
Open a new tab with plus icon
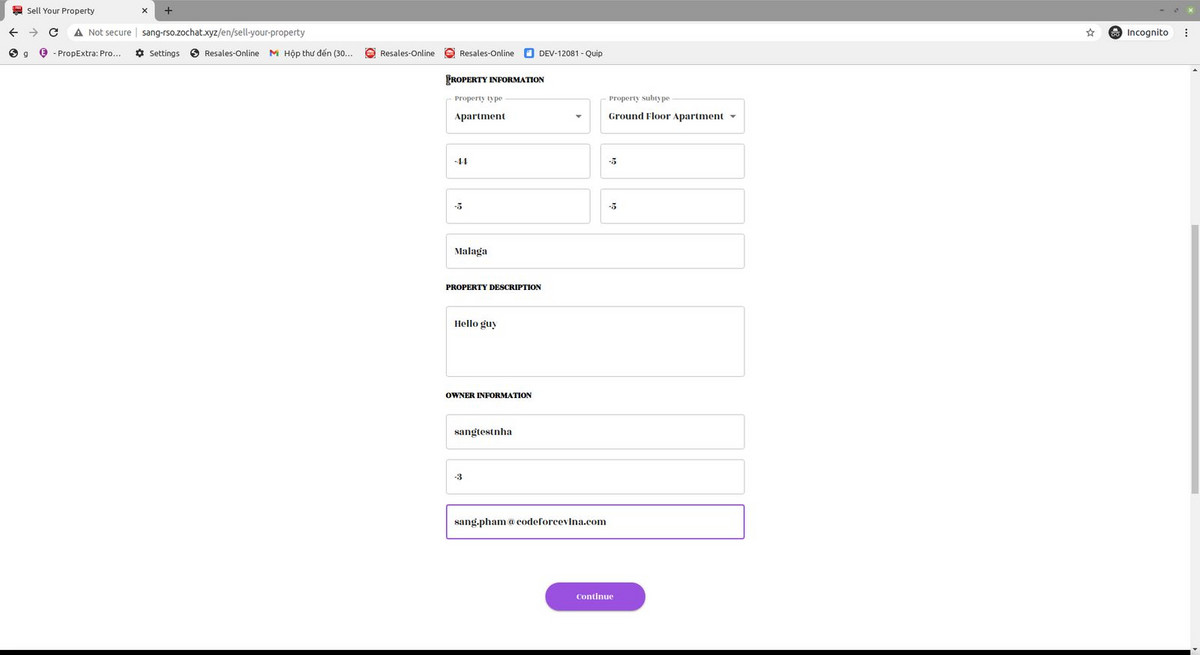[x=168, y=10]
